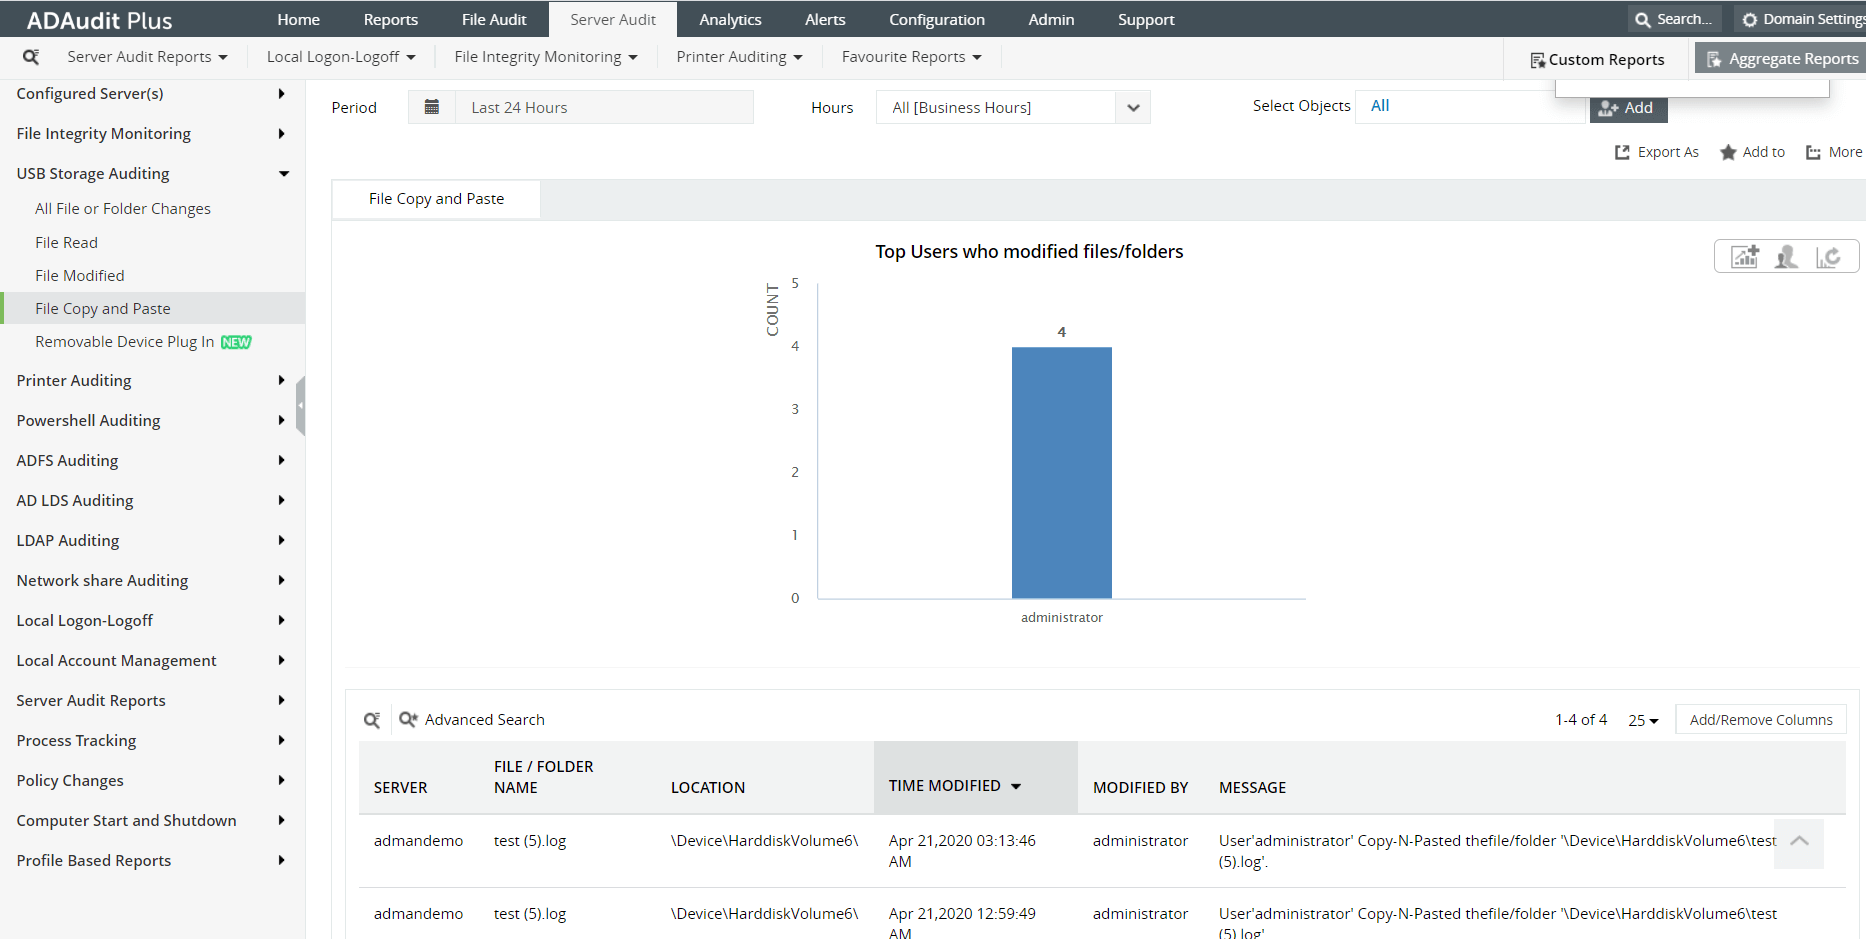Viewport: 1866px width, 939px height.
Task: Click the report search magnifier icon
Action: click(x=31, y=57)
